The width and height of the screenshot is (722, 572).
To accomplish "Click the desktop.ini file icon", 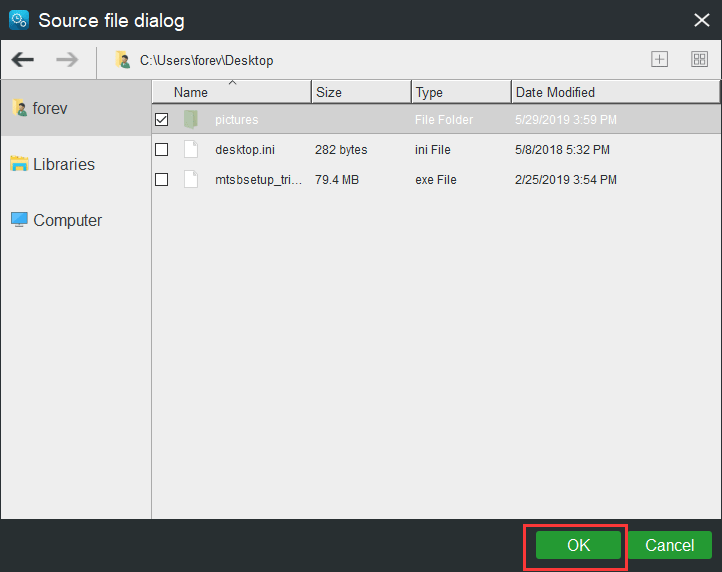I will 191,150.
